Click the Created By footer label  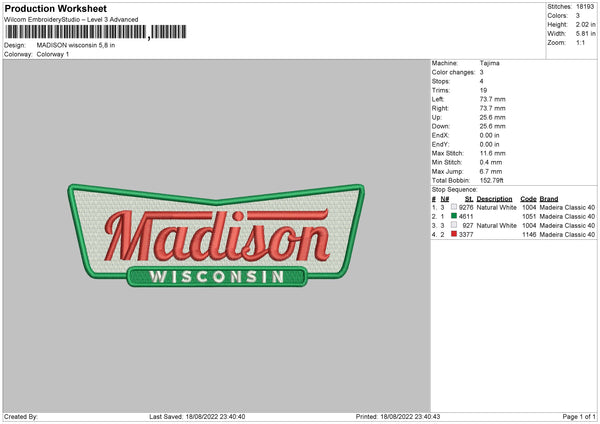21,417
